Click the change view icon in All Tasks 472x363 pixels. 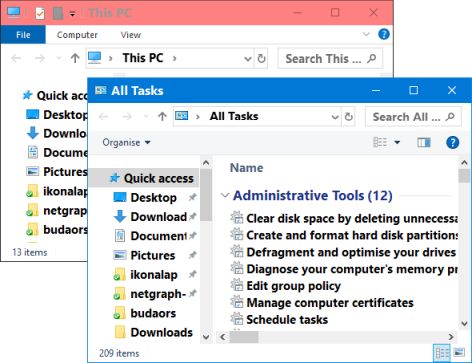click(x=380, y=142)
